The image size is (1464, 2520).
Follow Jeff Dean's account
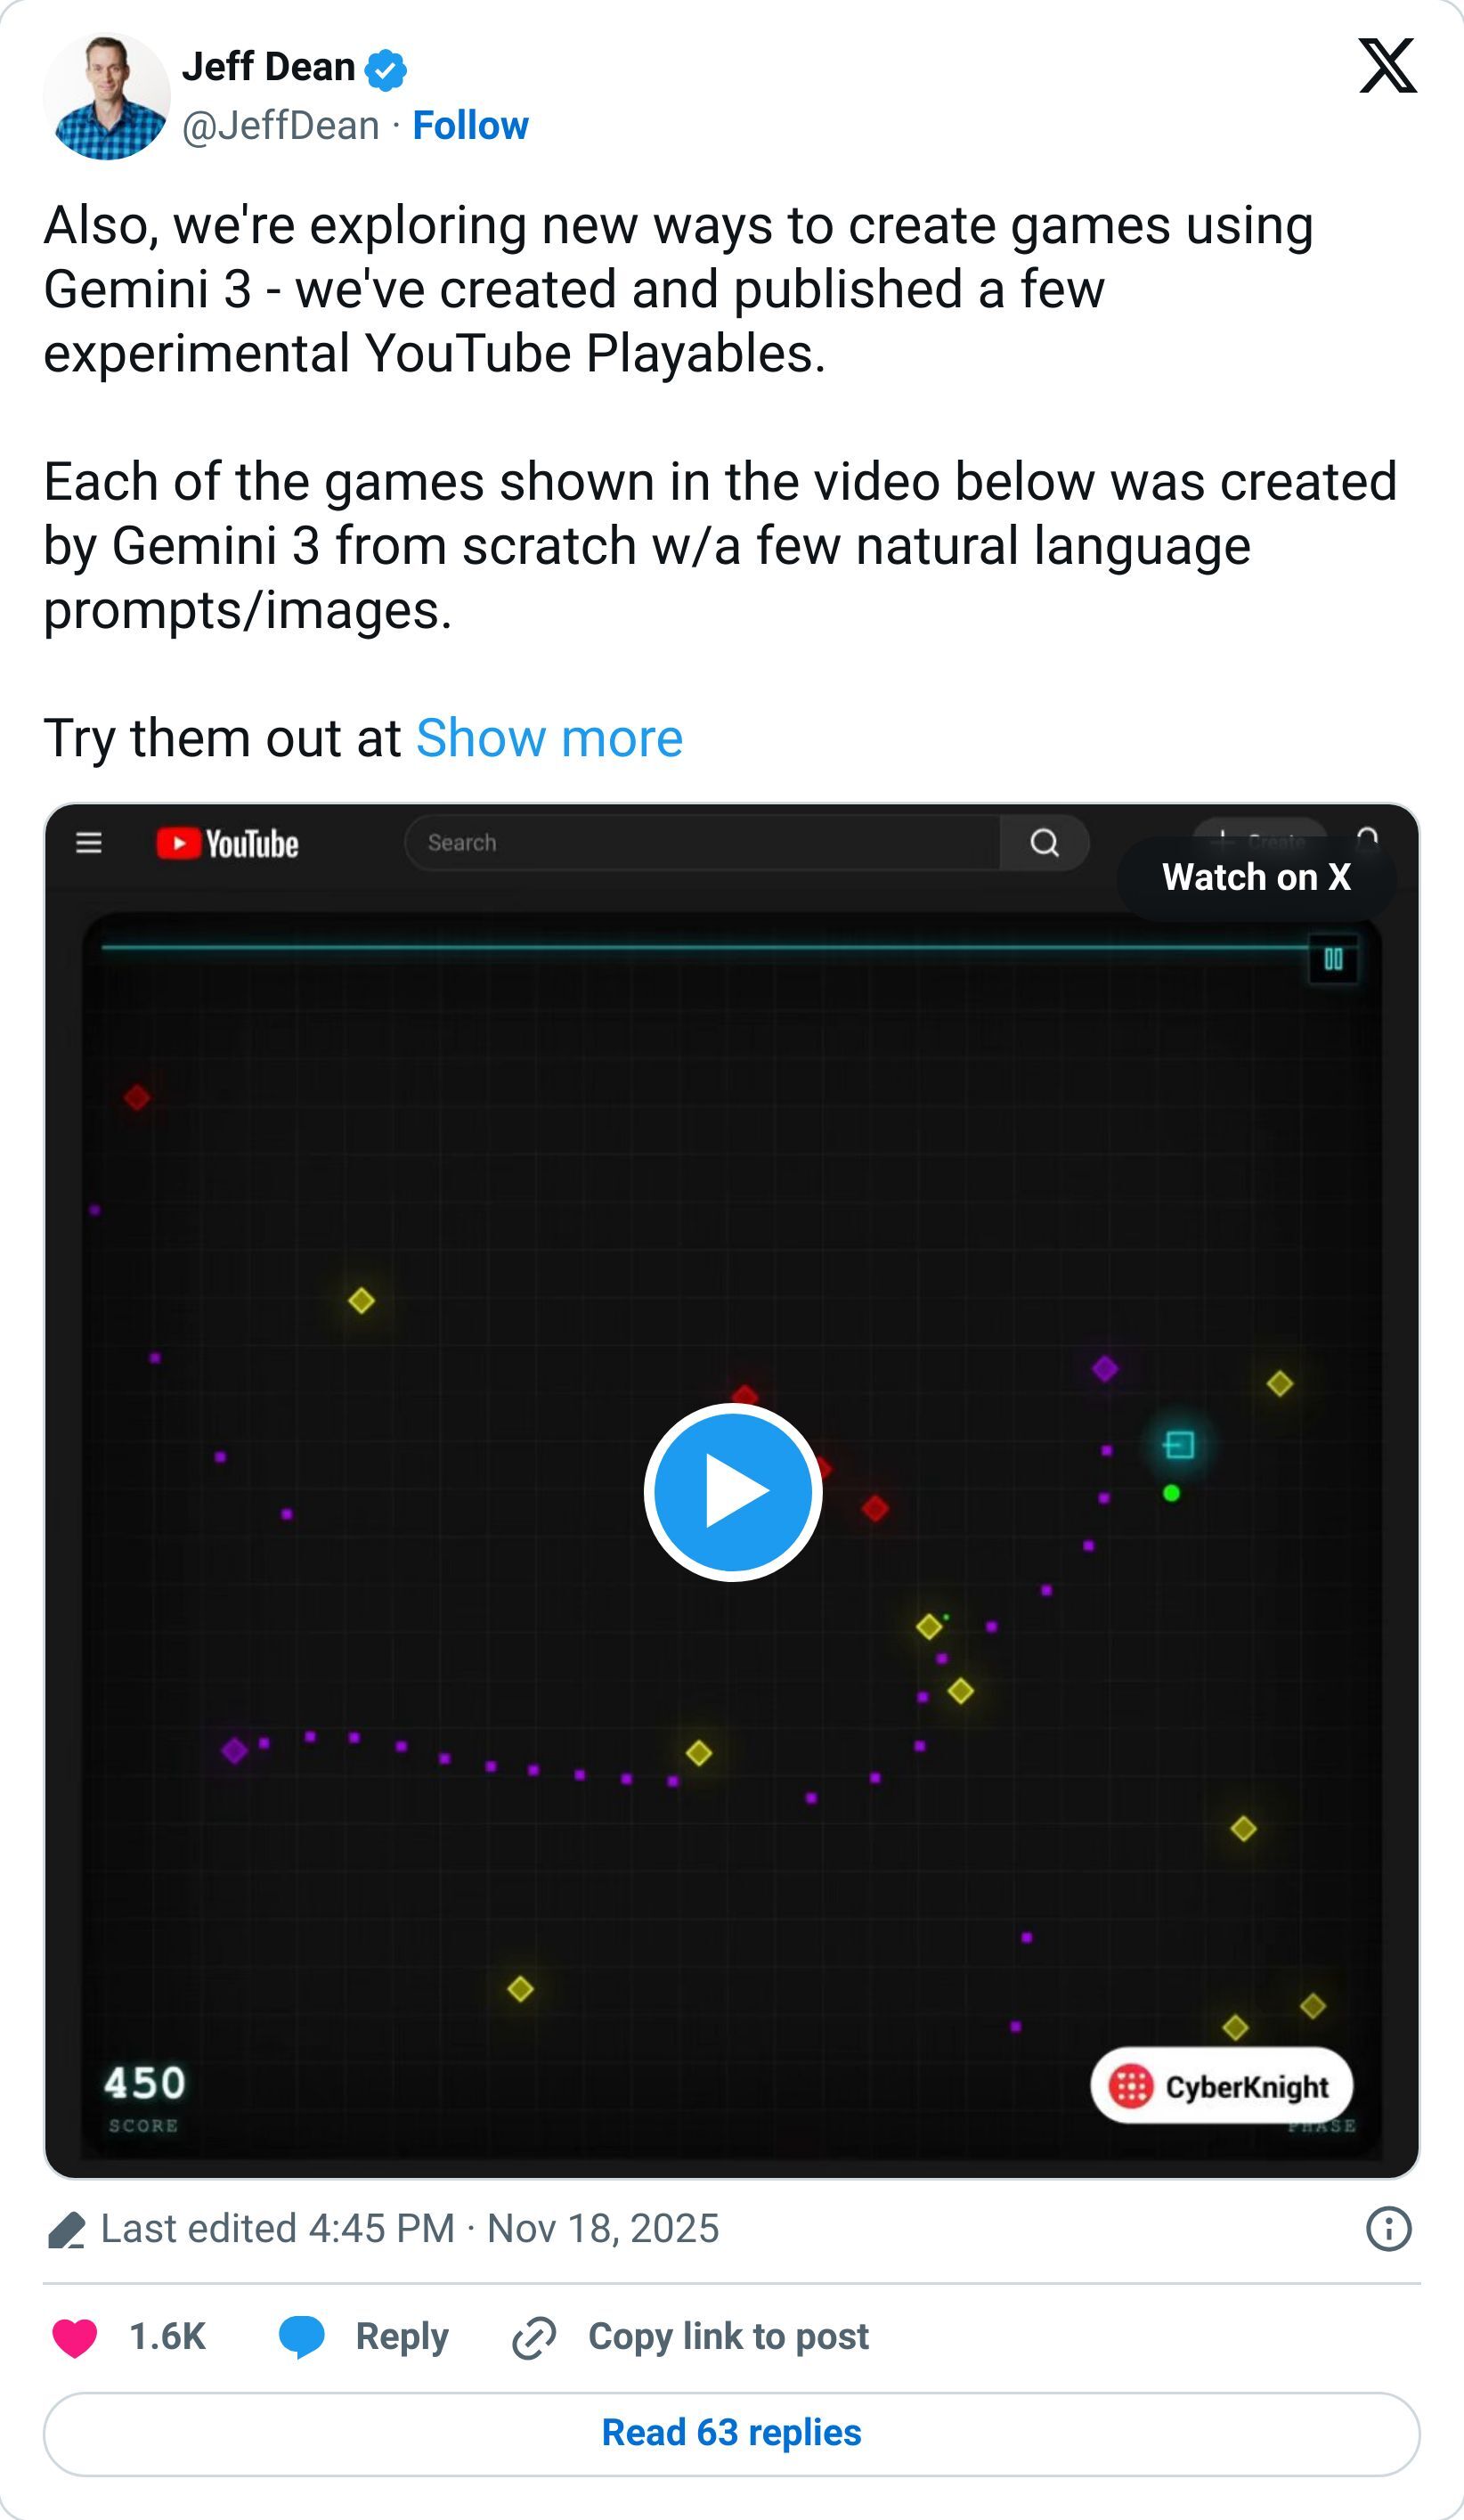470,126
